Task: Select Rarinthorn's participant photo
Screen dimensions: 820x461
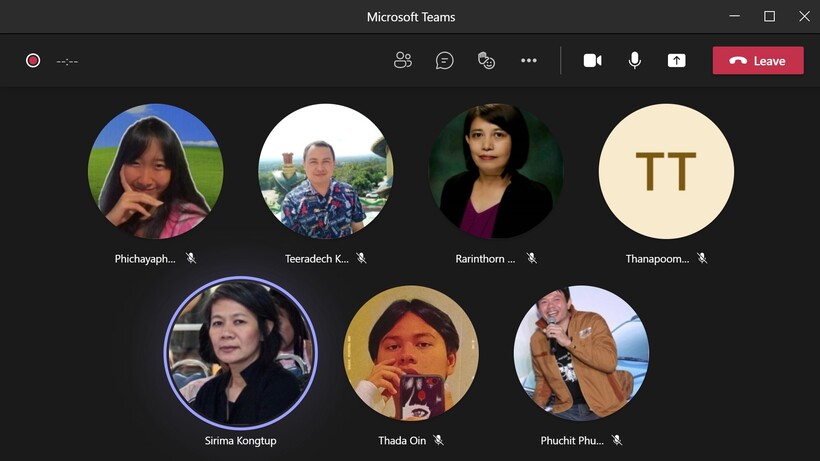Action: coord(496,171)
